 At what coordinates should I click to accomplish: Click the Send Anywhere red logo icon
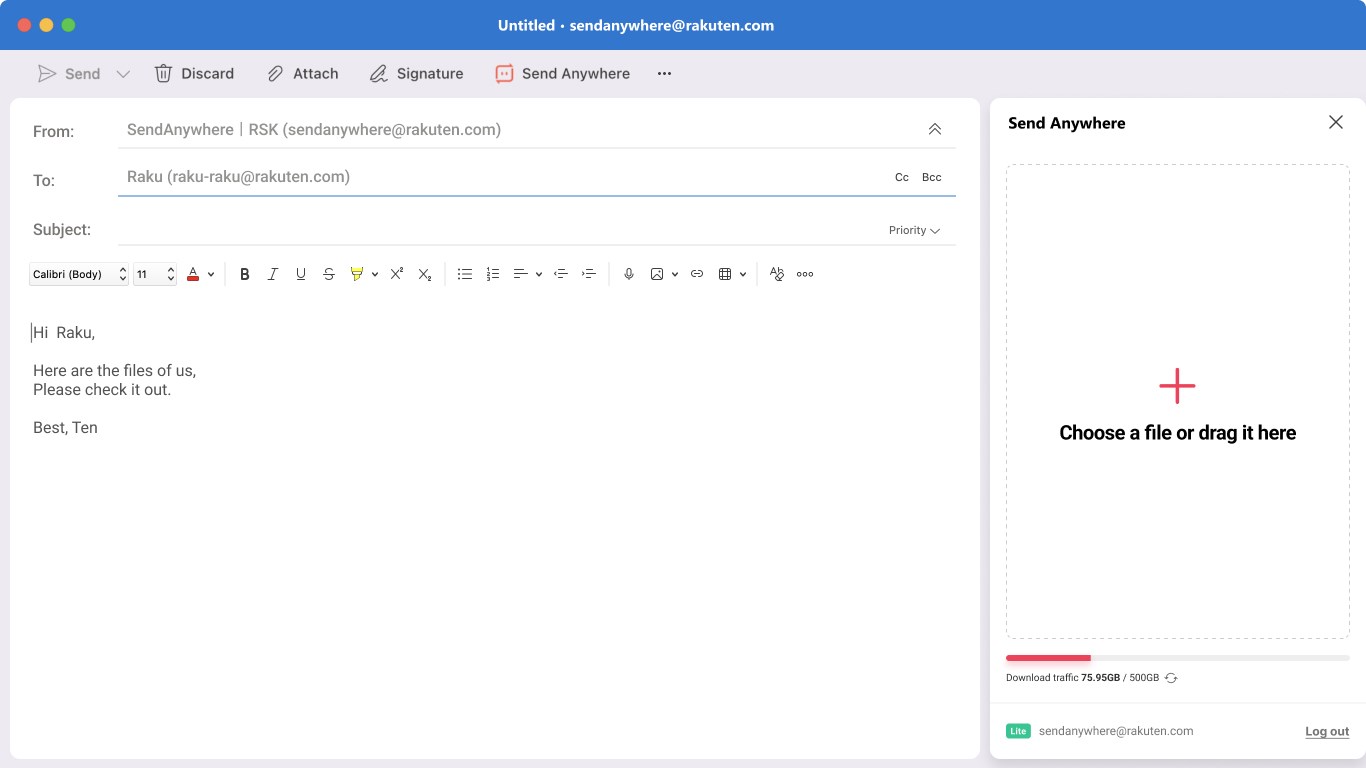pos(504,74)
